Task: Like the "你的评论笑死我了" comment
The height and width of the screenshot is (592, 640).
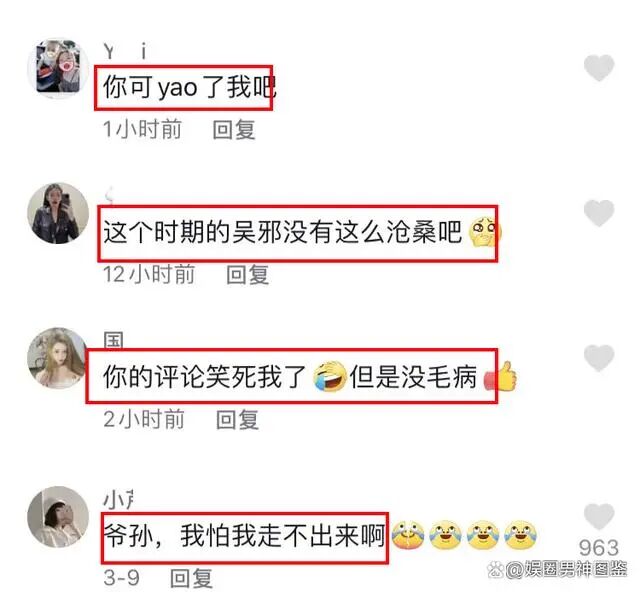Action: [599, 358]
